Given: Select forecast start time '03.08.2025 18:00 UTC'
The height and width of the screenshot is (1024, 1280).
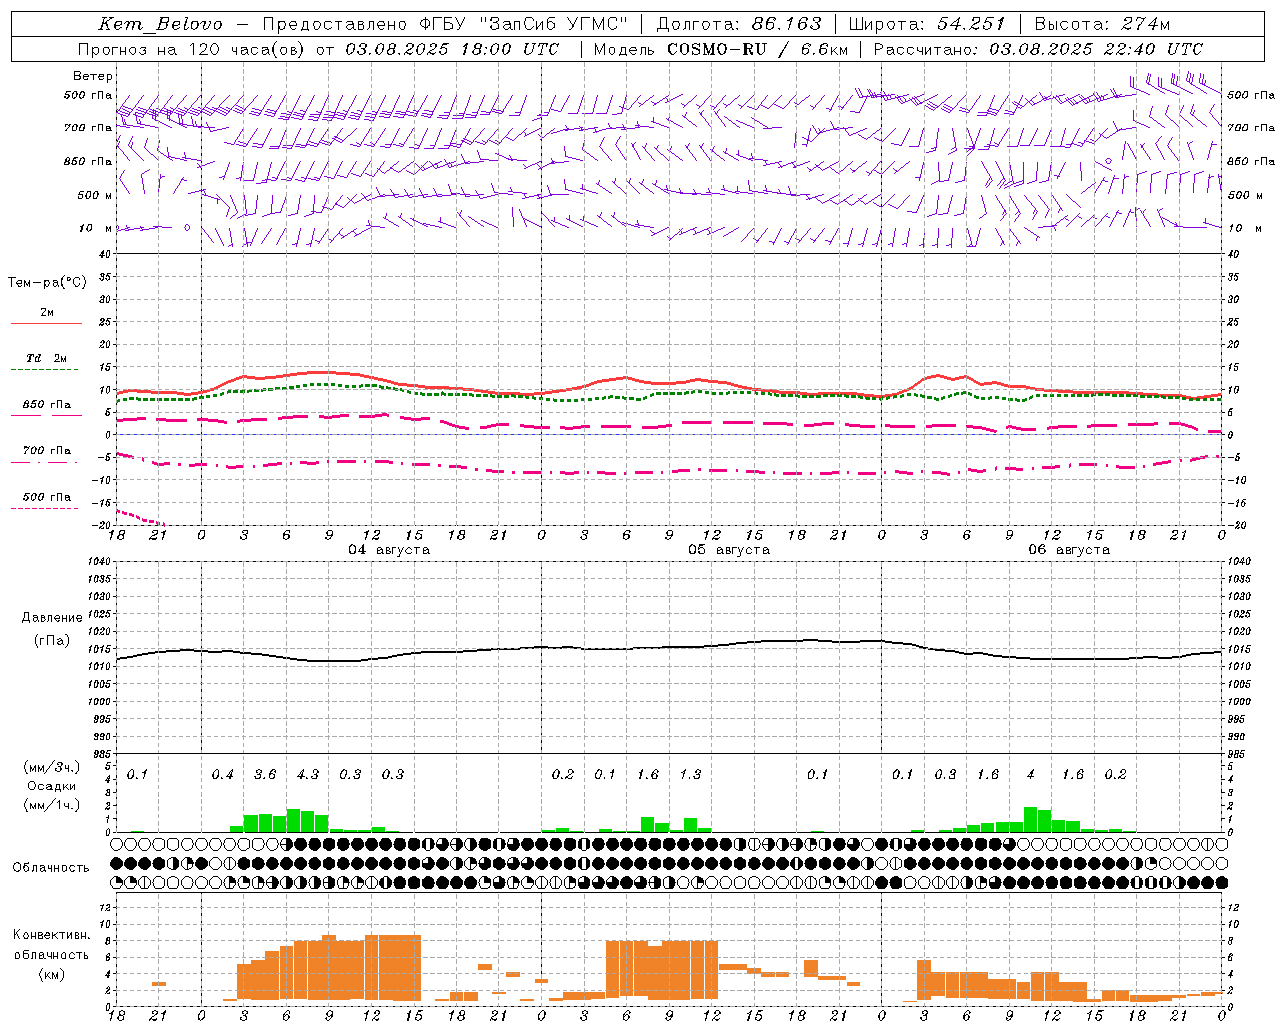Looking at the screenshot, I should coord(452,49).
